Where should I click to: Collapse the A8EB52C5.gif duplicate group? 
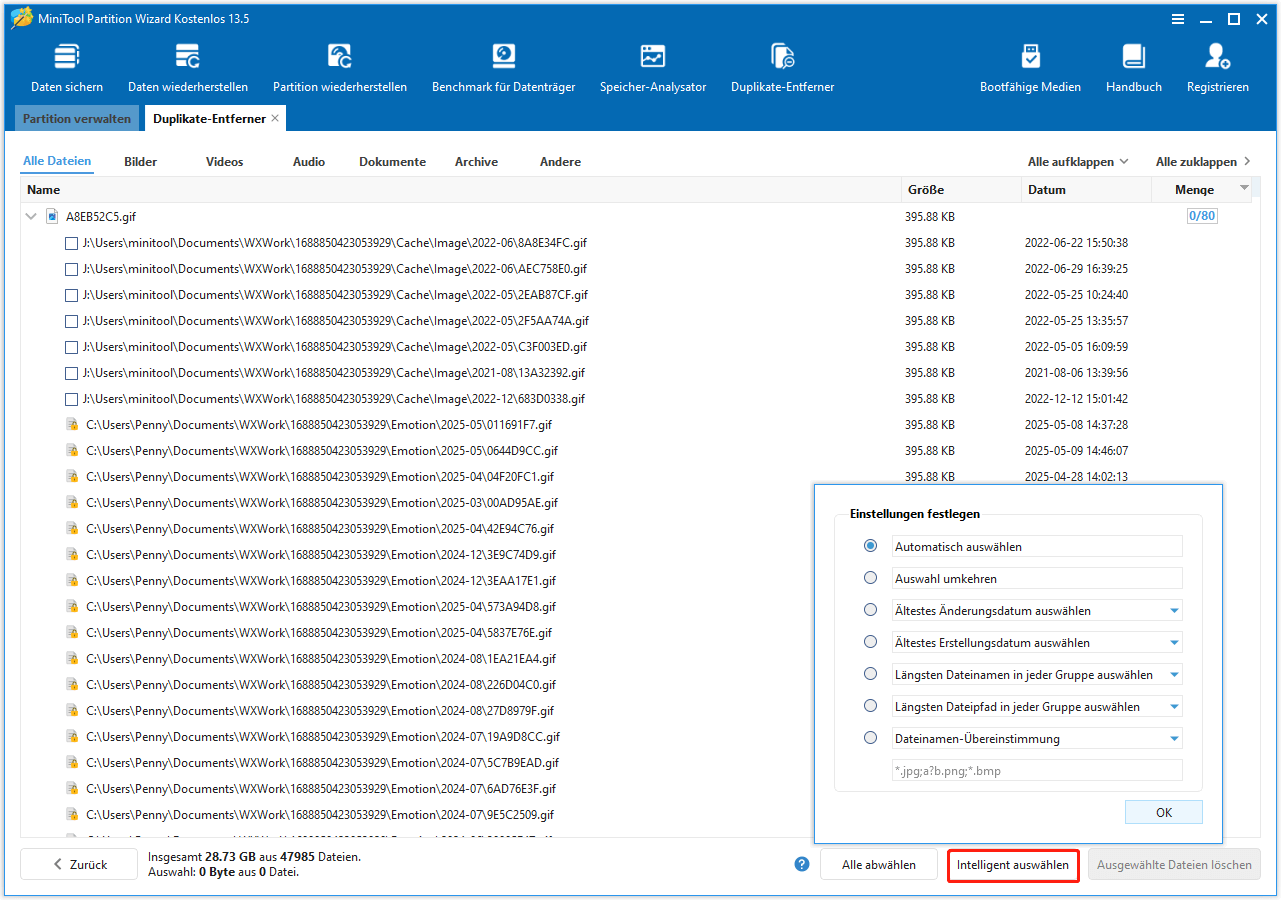(31, 215)
